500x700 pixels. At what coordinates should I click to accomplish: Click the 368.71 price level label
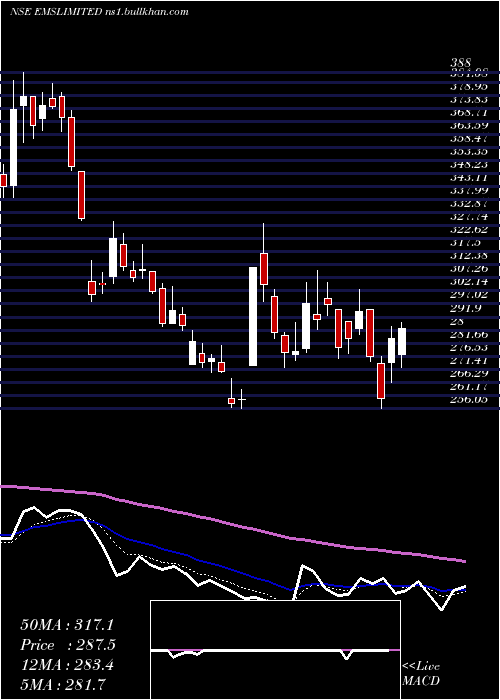(x=468, y=112)
